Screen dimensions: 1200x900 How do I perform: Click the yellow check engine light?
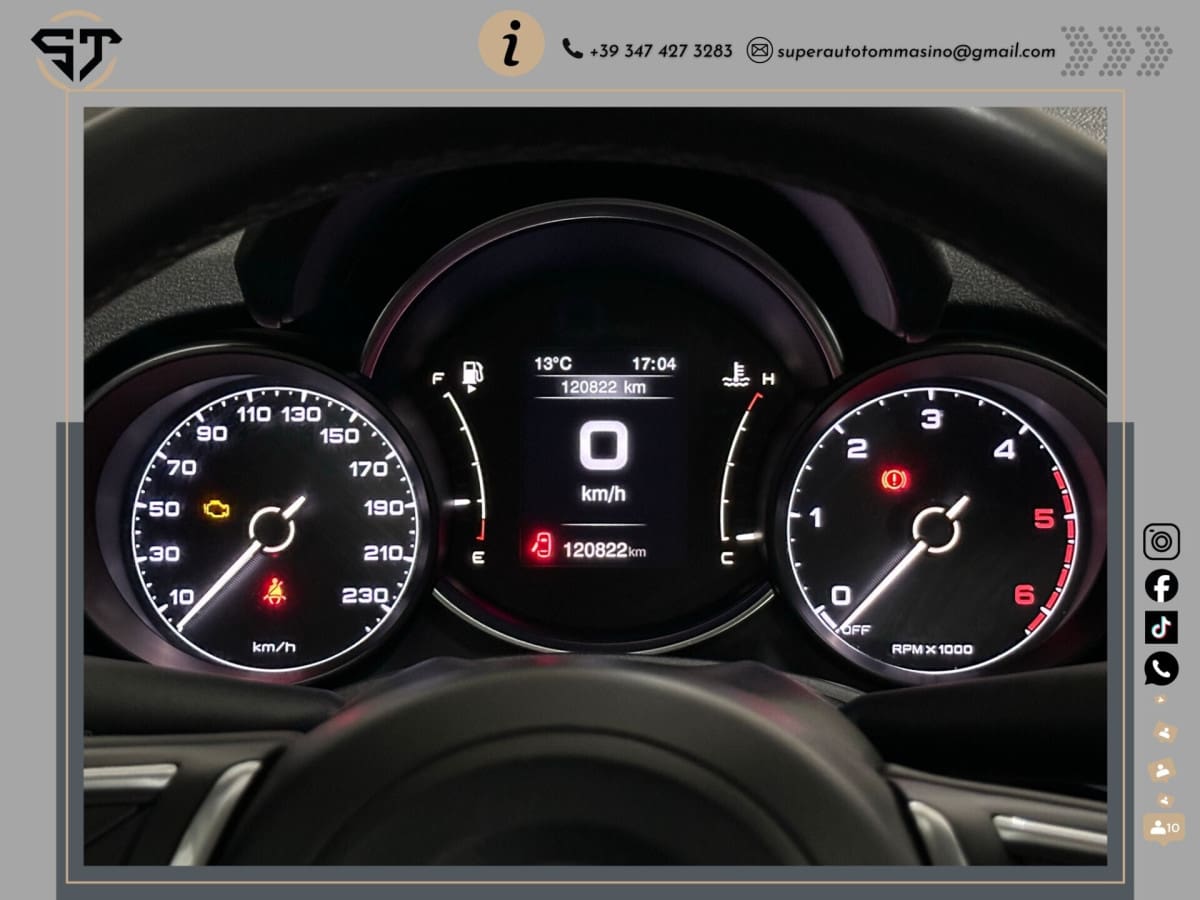pyautogui.click(x=217, y=509)
